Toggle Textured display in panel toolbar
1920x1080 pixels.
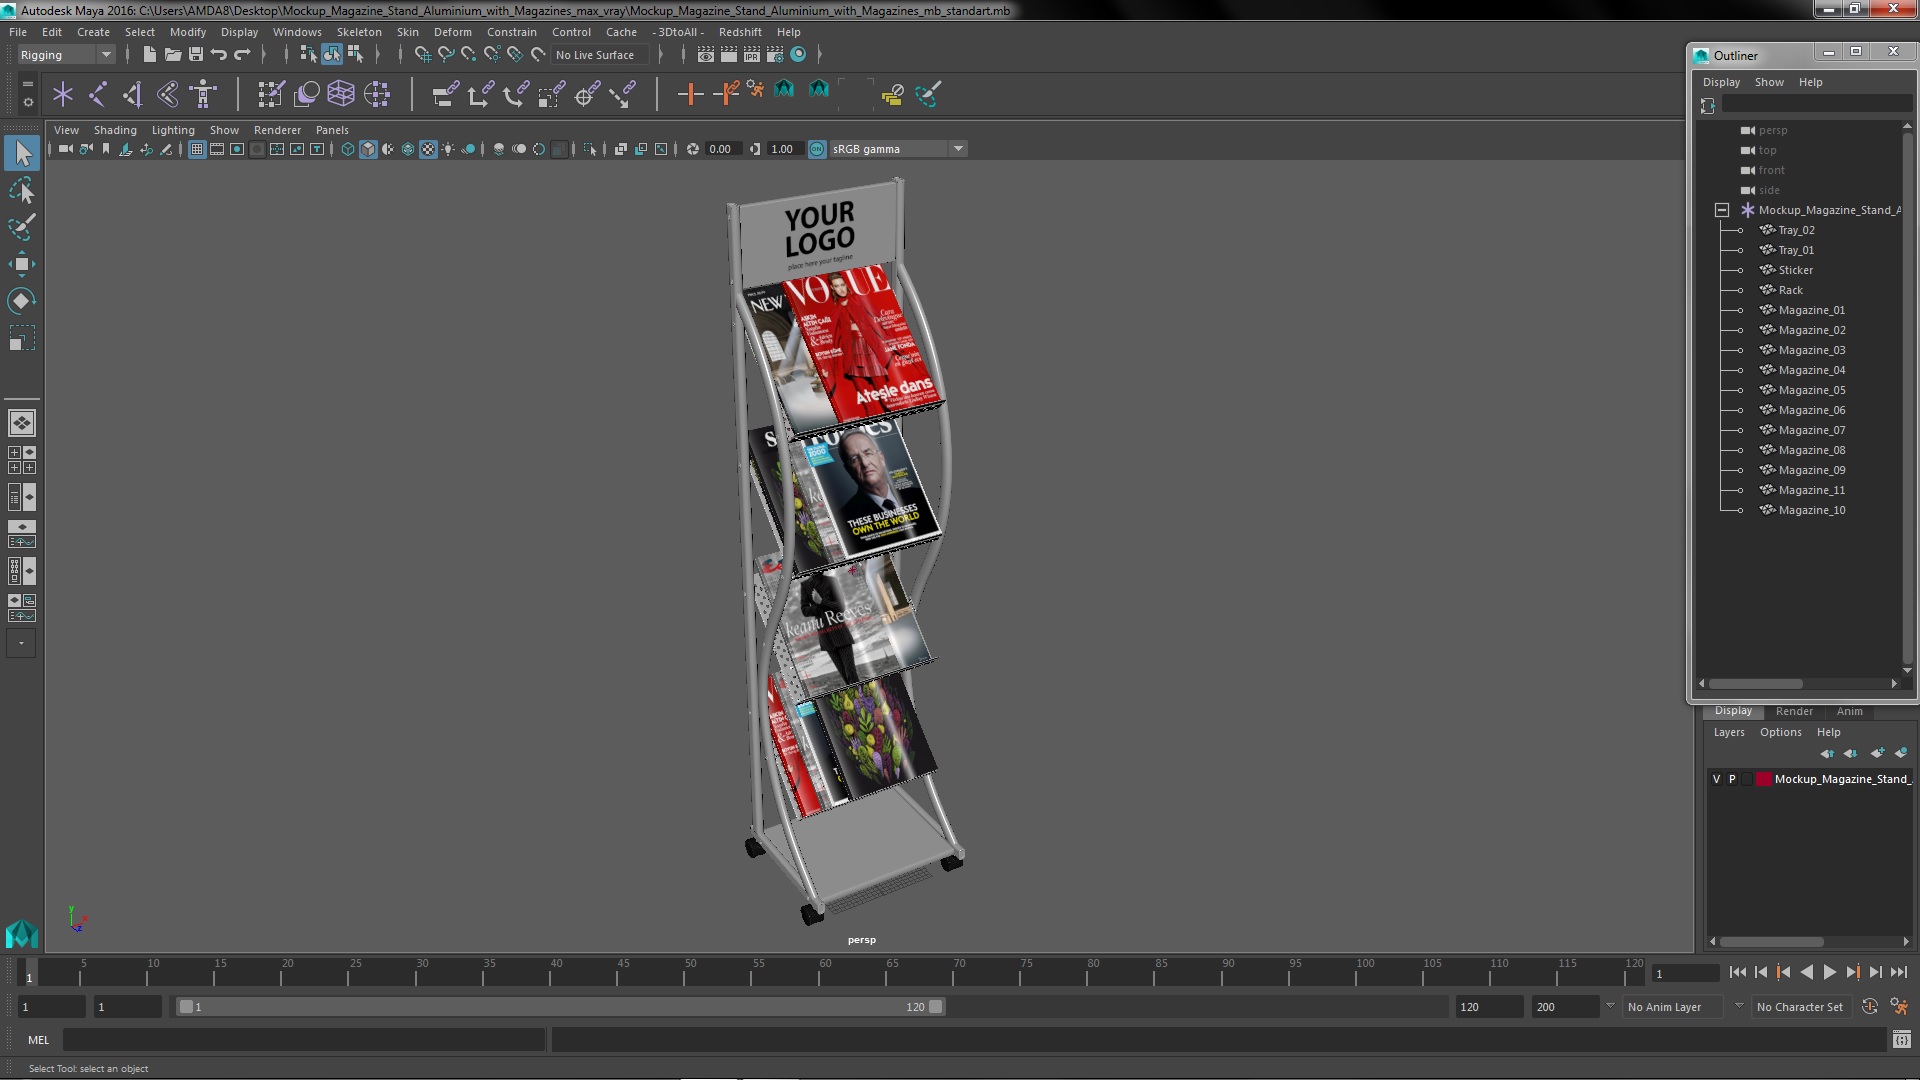[x=428, y=149]
